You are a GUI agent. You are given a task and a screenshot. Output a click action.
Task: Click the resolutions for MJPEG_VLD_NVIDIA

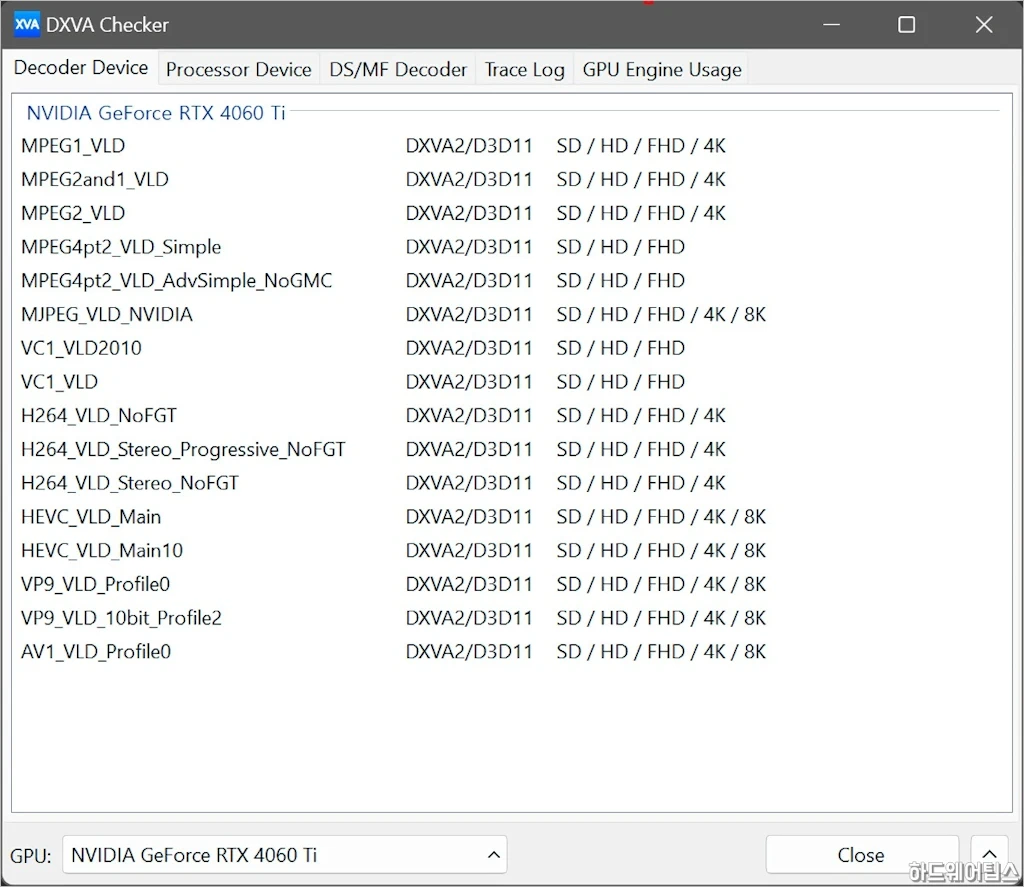(661, 314)
